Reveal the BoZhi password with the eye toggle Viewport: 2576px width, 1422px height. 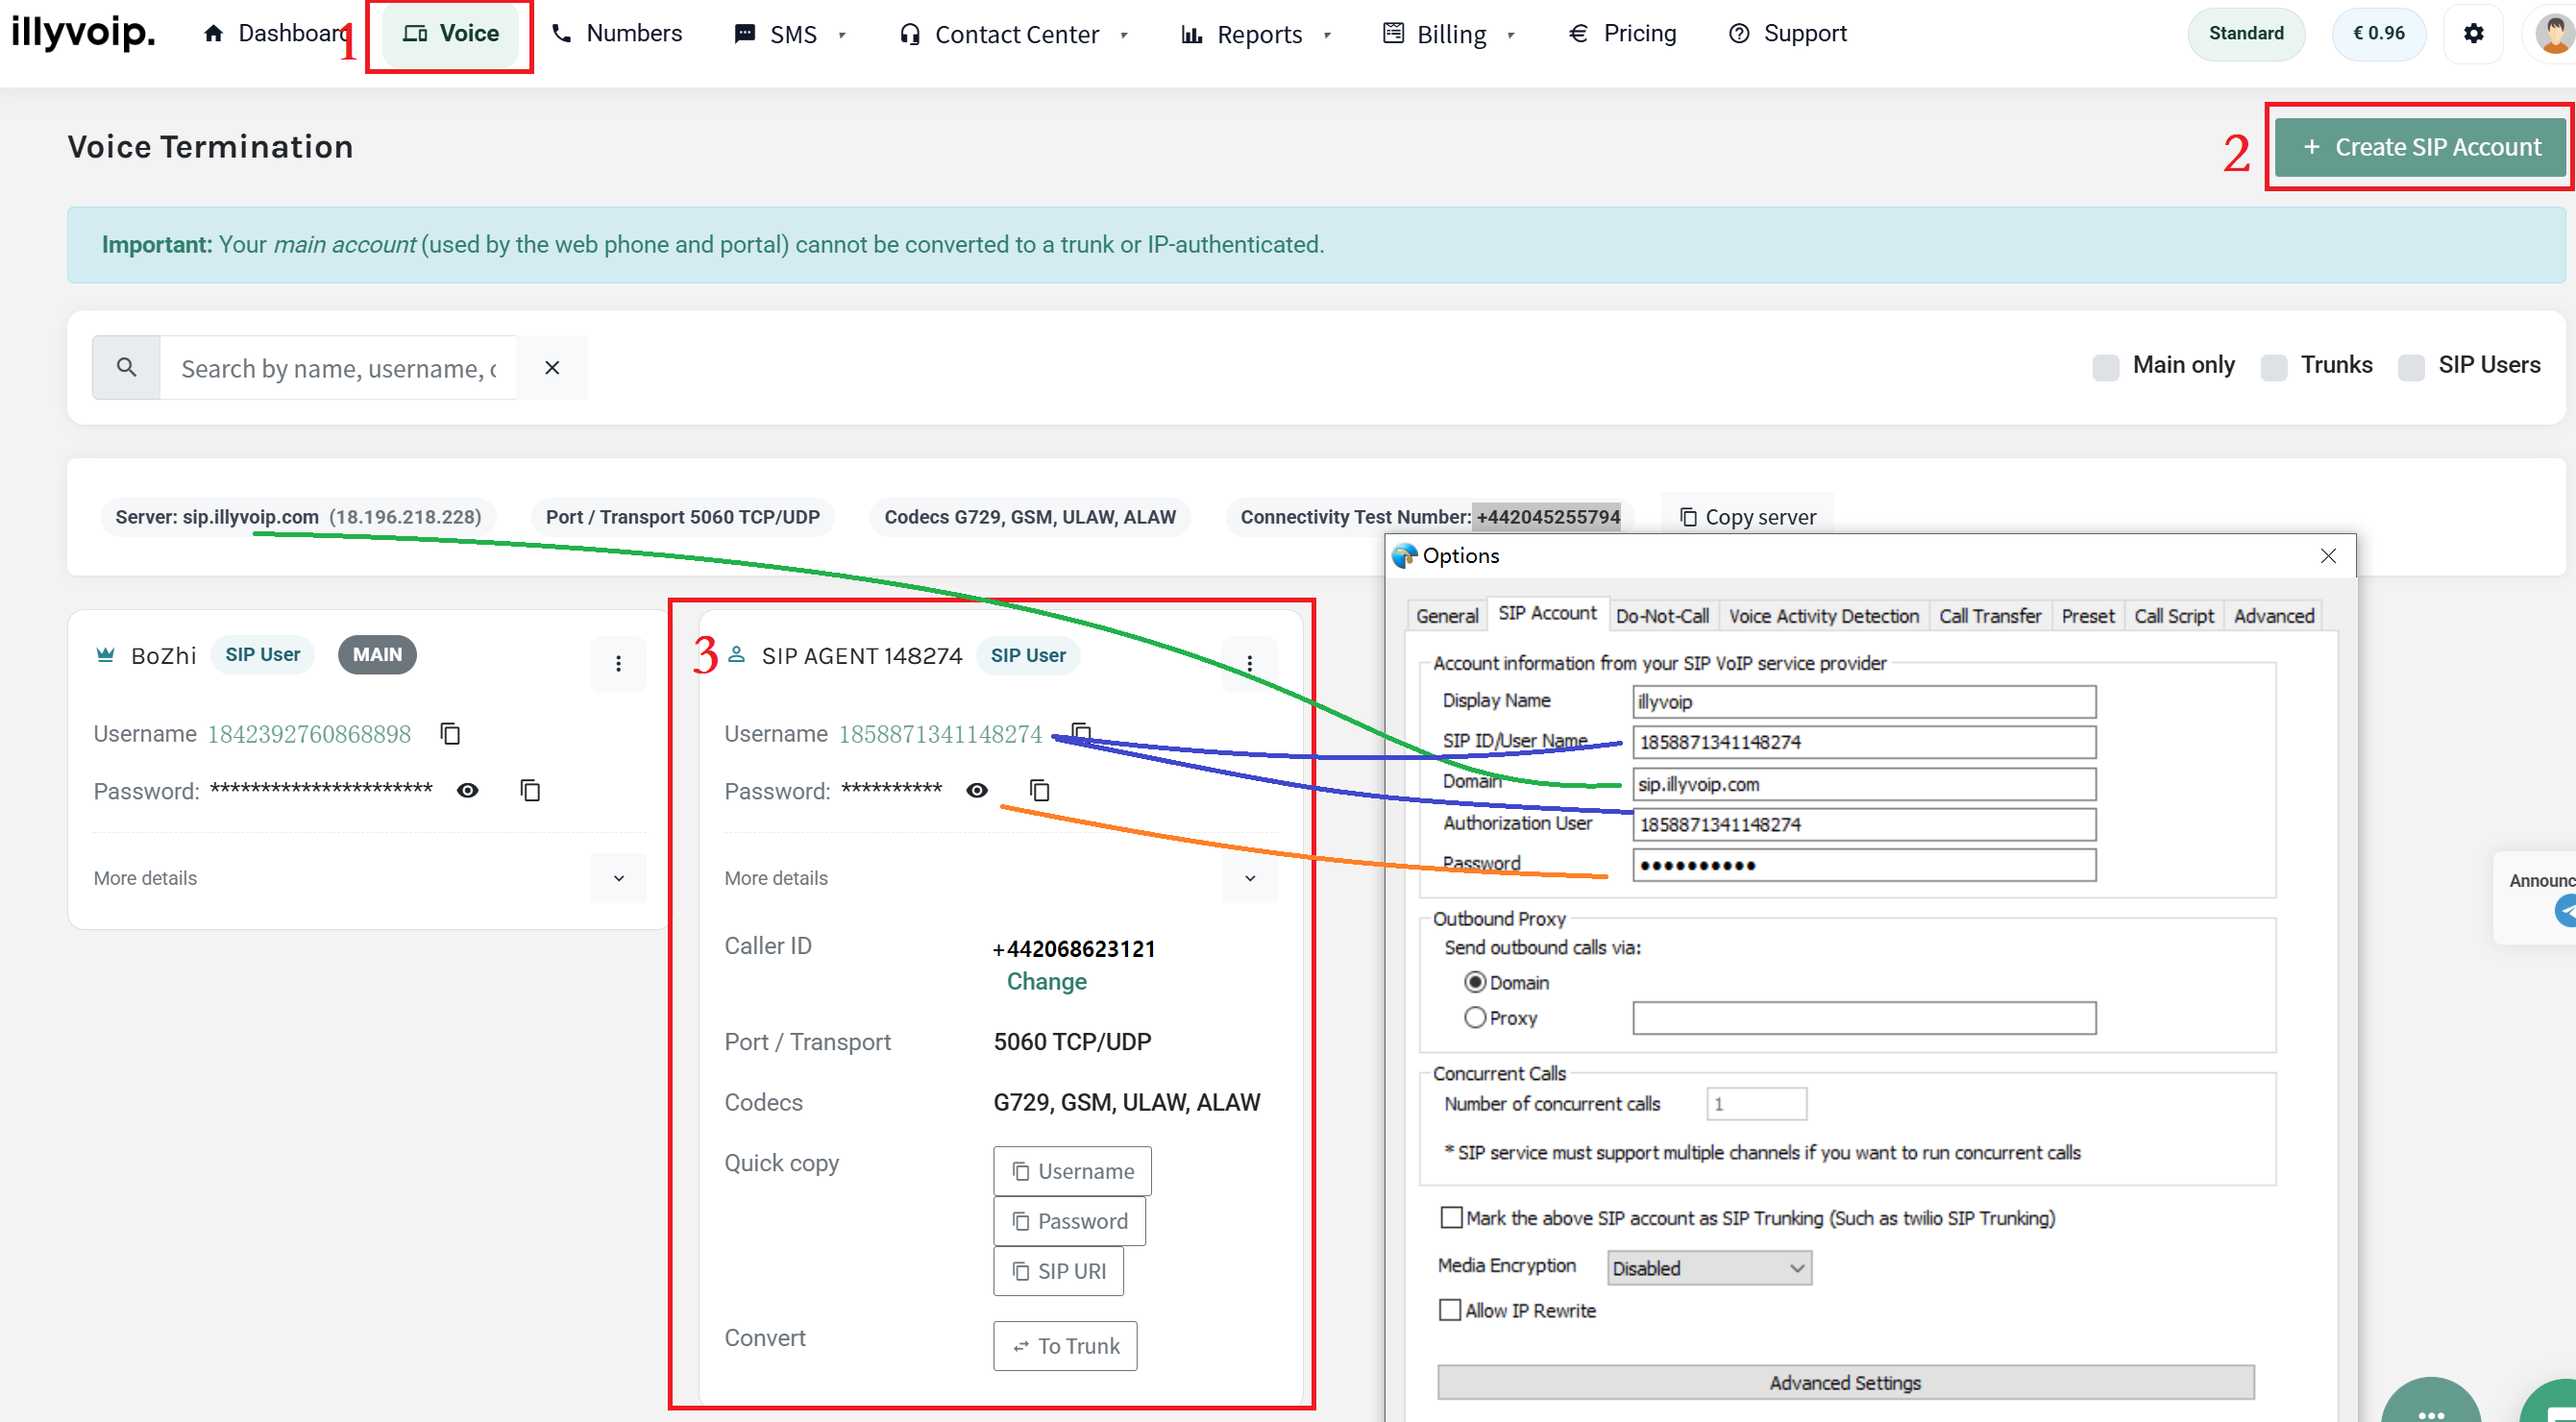(467, 790)
